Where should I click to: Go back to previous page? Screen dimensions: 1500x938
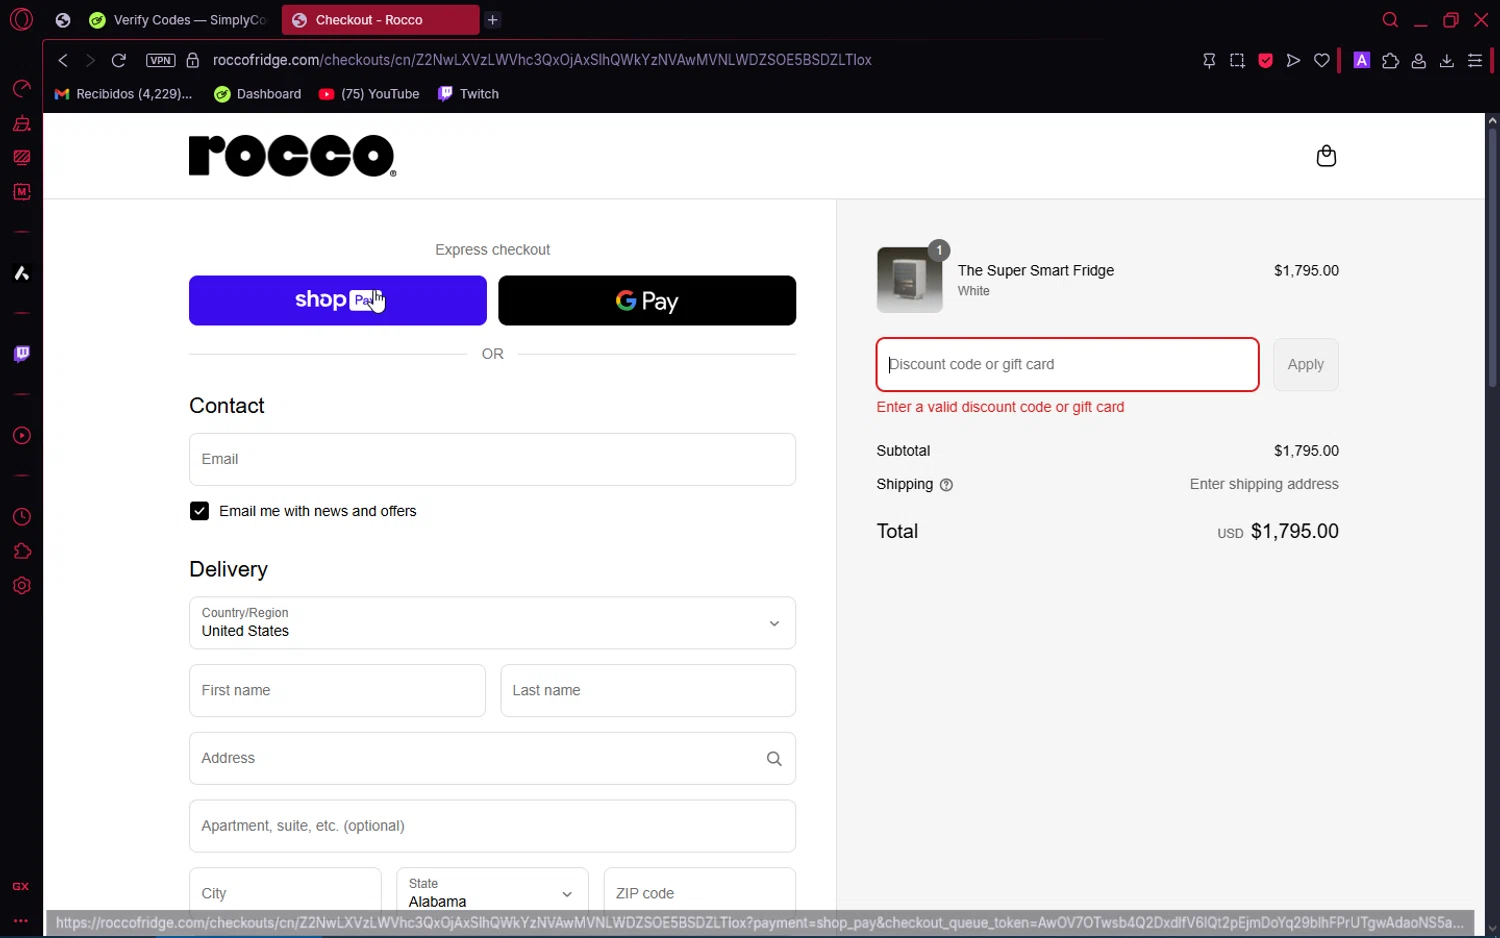tap(63, 60)
